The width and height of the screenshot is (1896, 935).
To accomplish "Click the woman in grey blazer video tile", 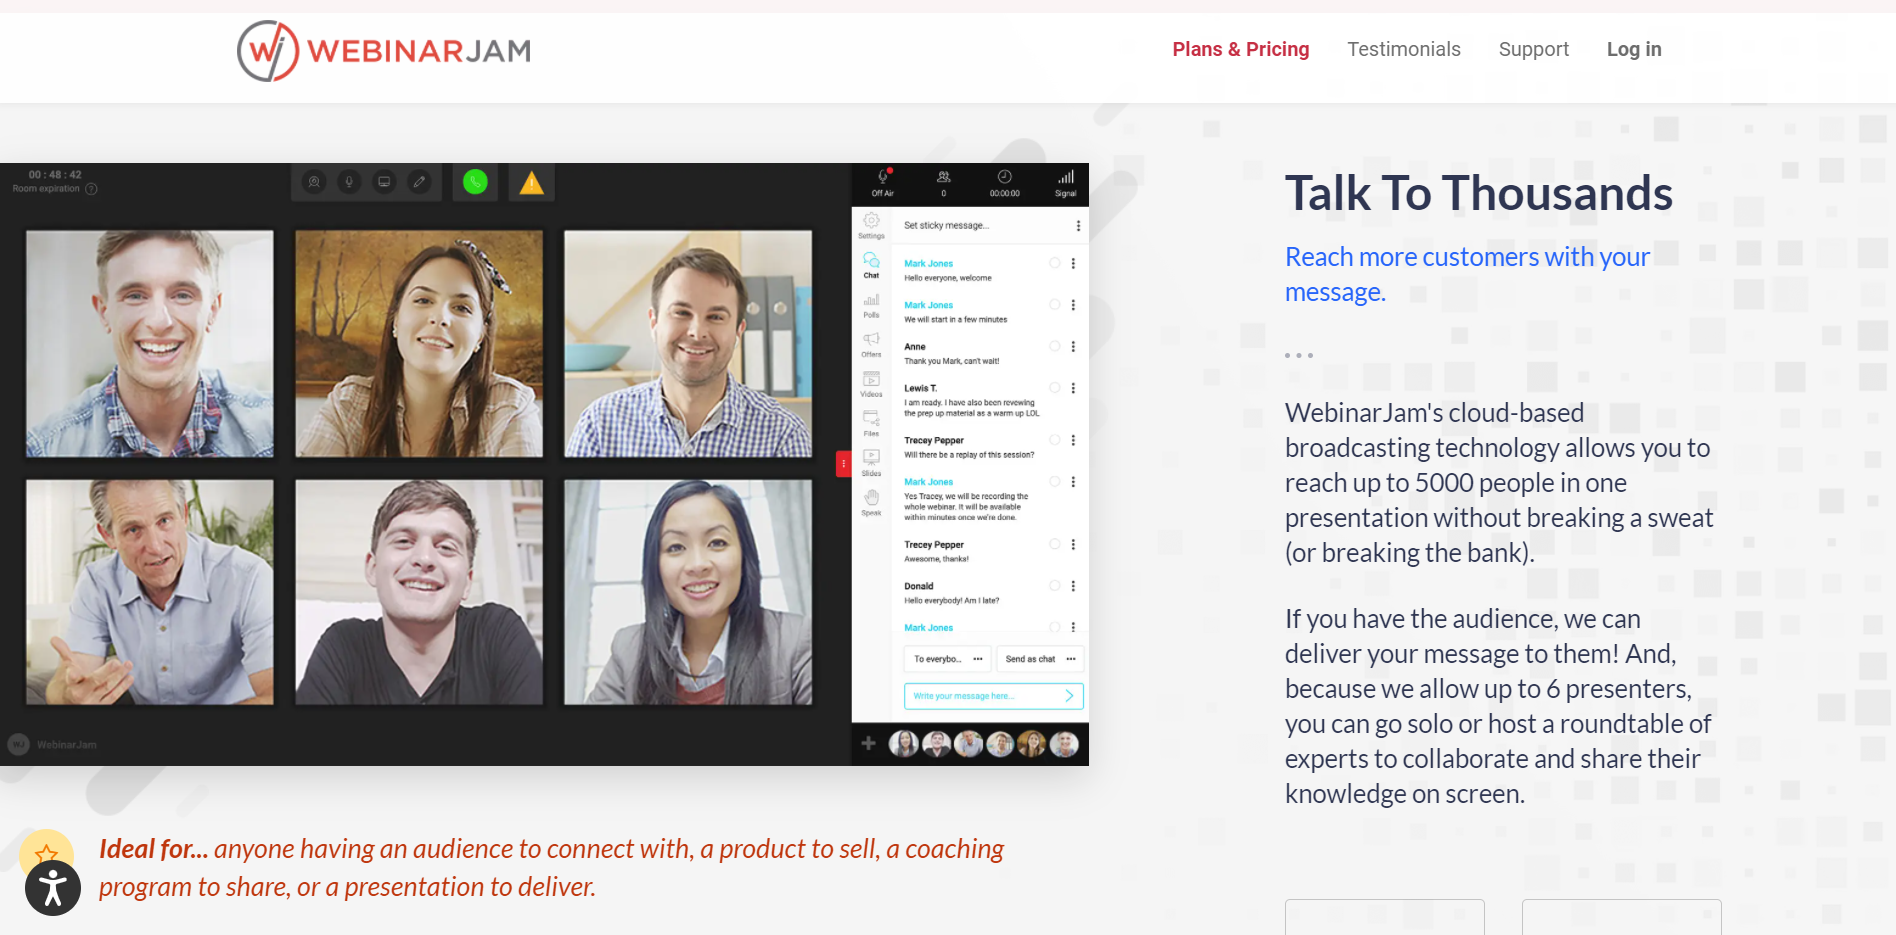I will [x=688, y=592].
